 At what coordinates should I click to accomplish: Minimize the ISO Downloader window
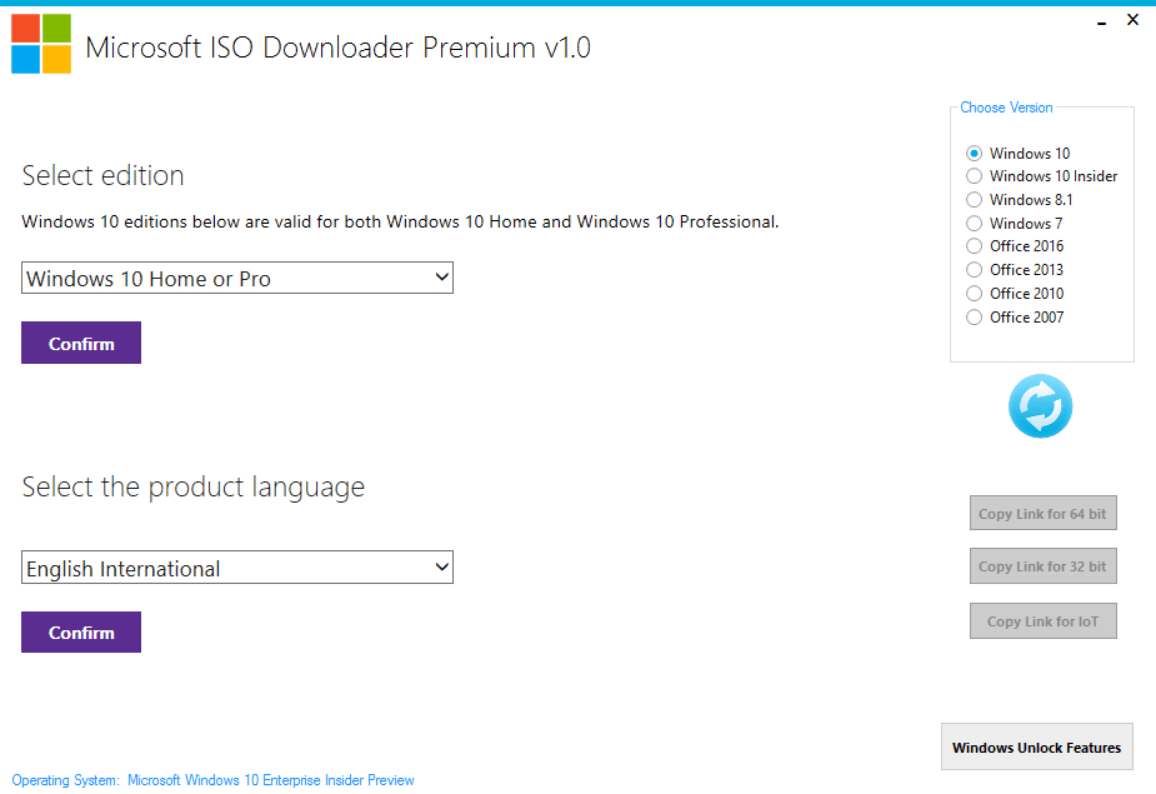(x=1101, y=22)
